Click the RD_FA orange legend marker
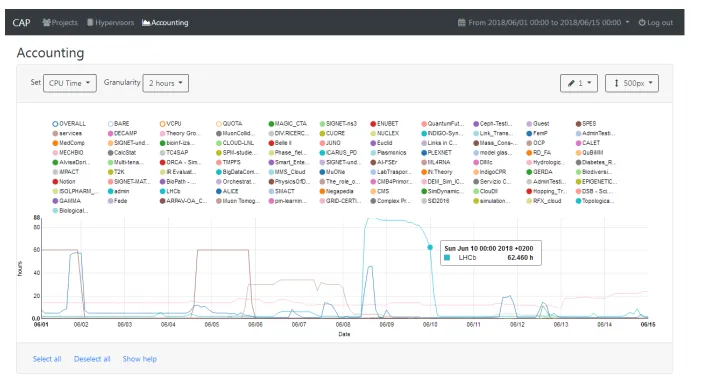704x378 pixels. [529, 153]
